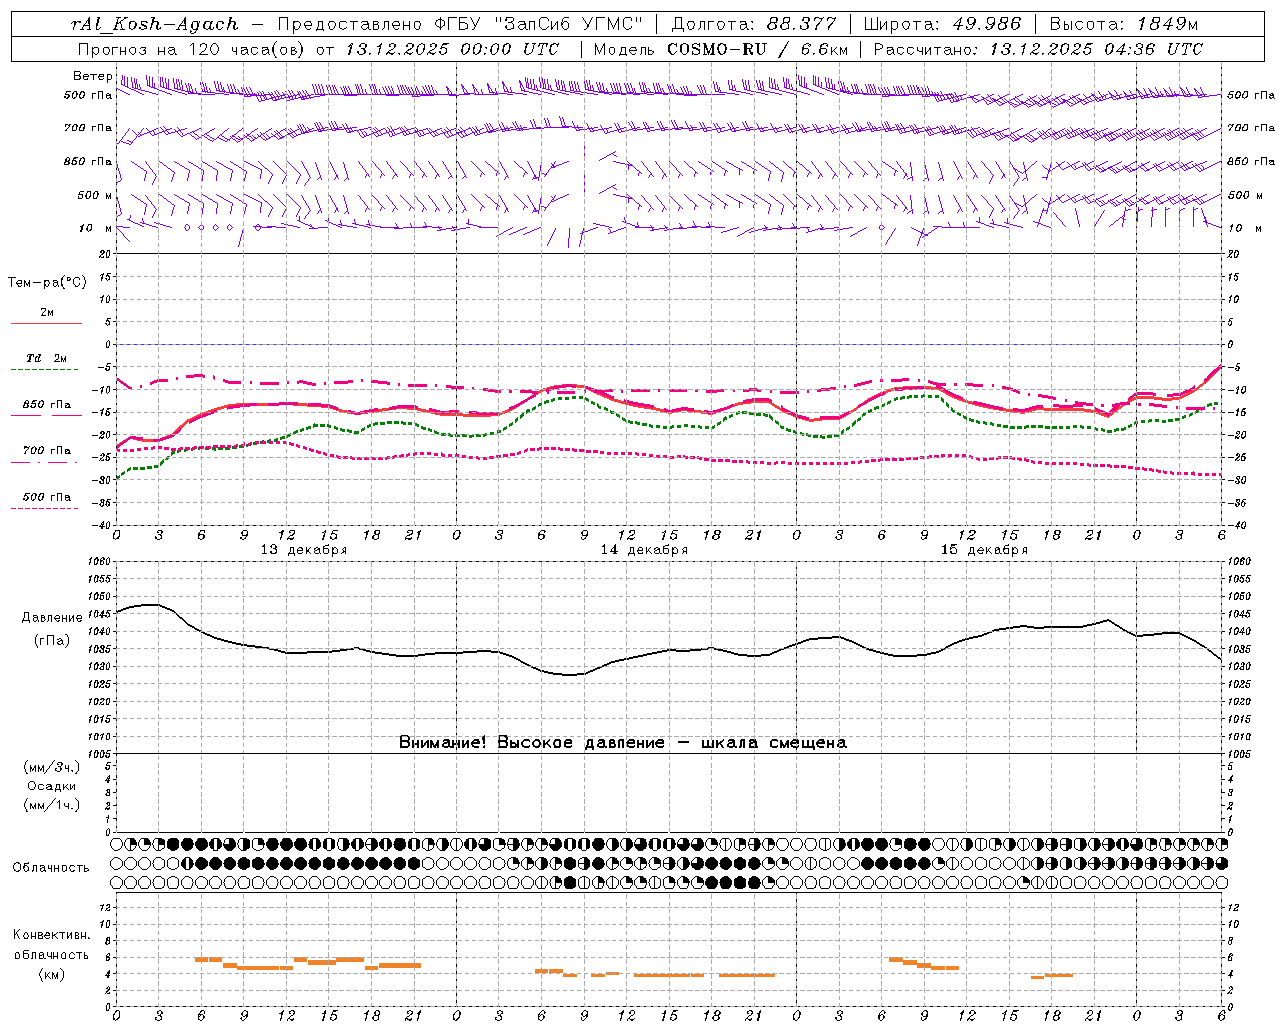Click the Осадки precipitation label
Image resolution: width=1280 pixels, height=1024 pixels.
52,786
